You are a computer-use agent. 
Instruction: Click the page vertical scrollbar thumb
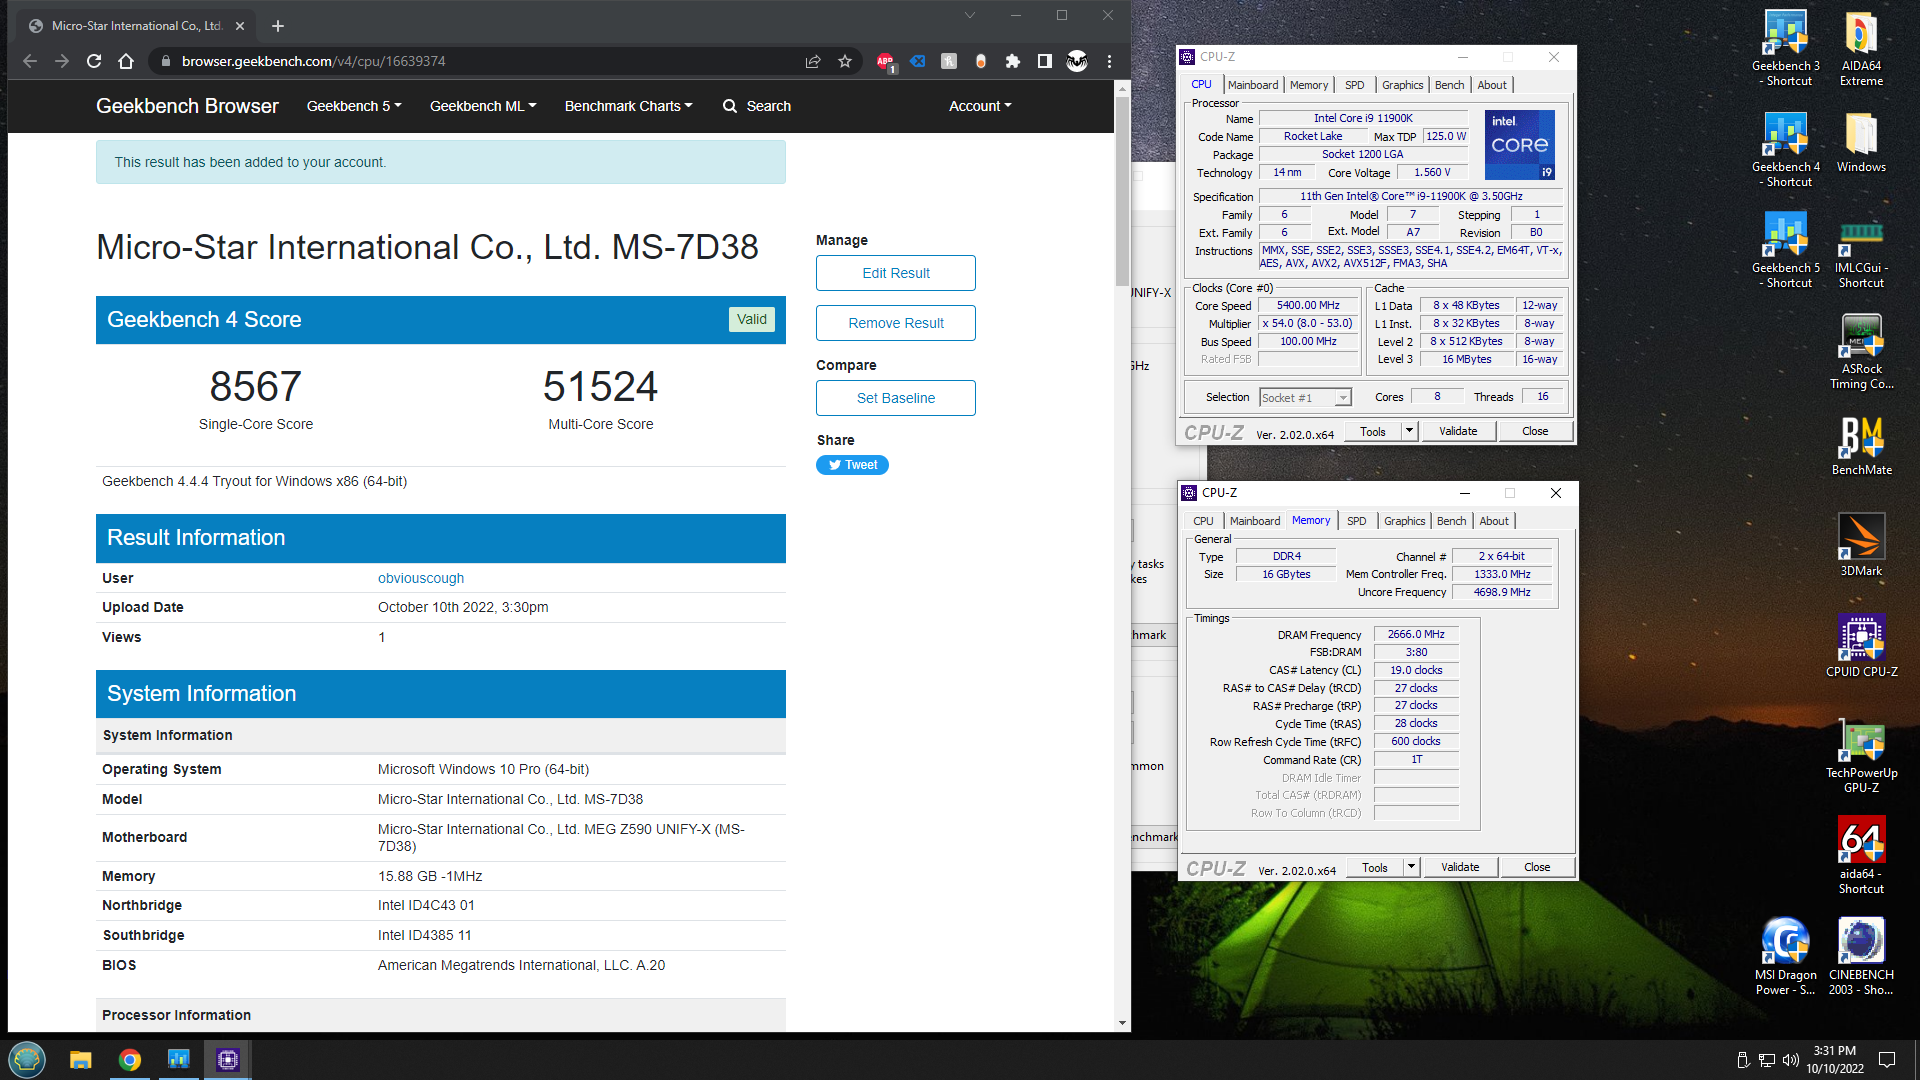click(1122, 190)
